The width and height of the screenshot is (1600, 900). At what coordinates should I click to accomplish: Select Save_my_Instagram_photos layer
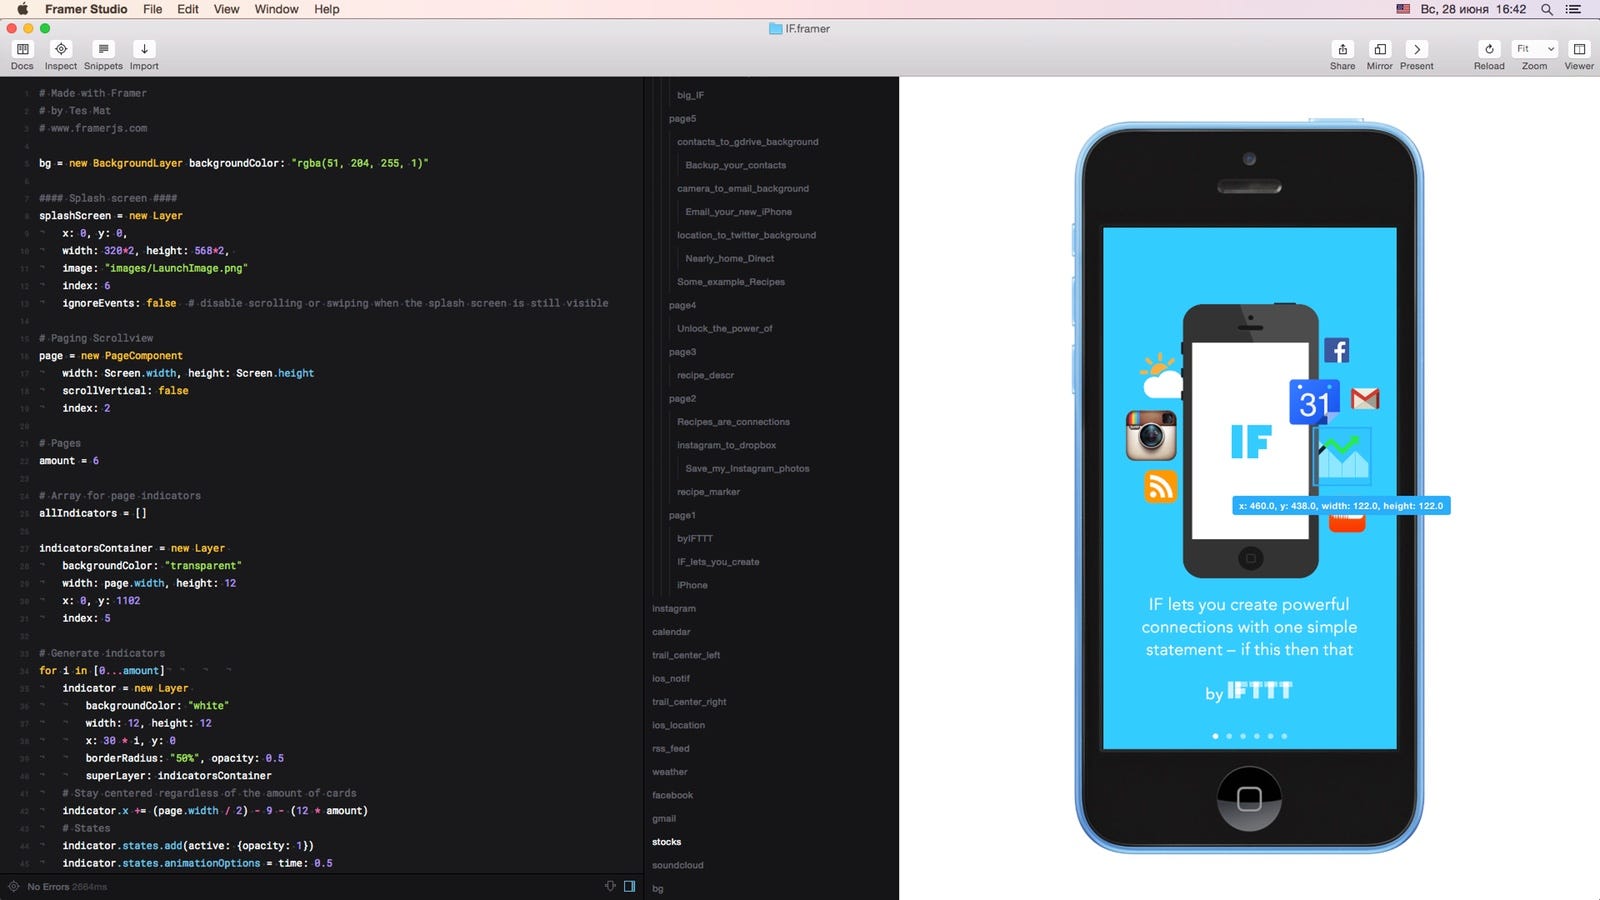[747, 468]
